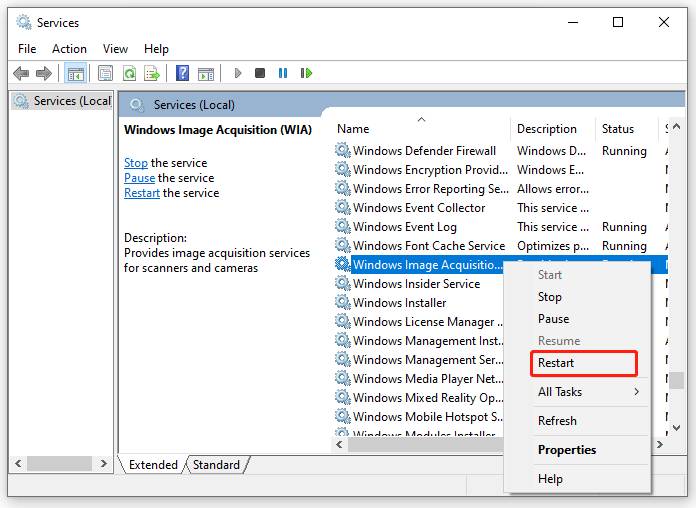Click gear icon beside Windows Defender Firewall

(343, 150)
